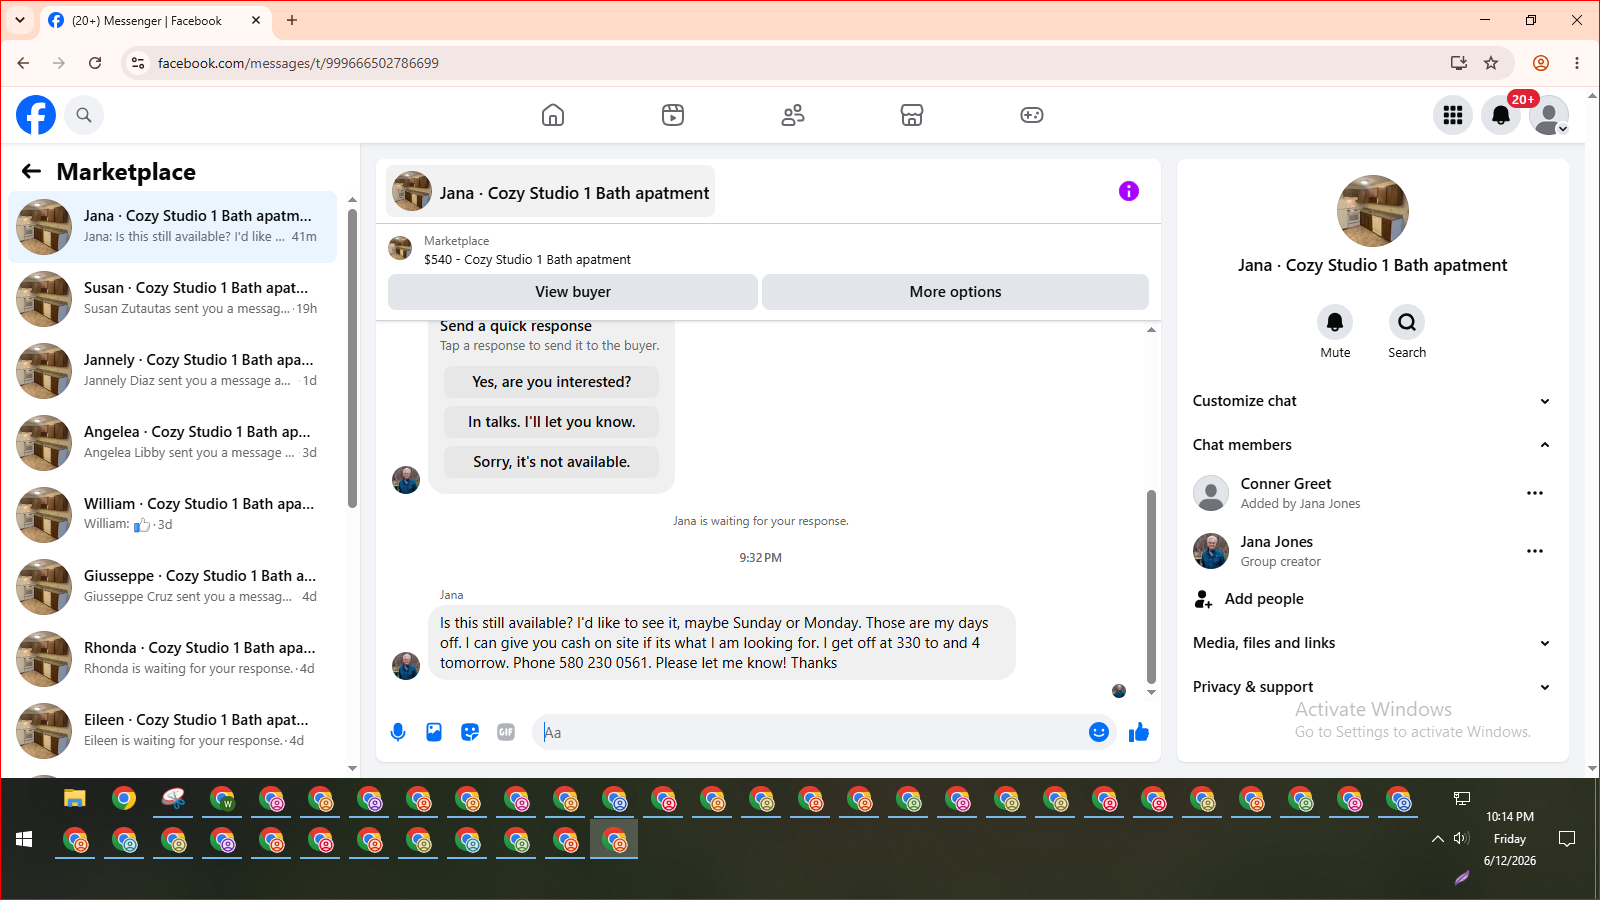The image size is (1600, 900).
Task: Send a thumbs-up like
Action: [x=1139, y=732]
